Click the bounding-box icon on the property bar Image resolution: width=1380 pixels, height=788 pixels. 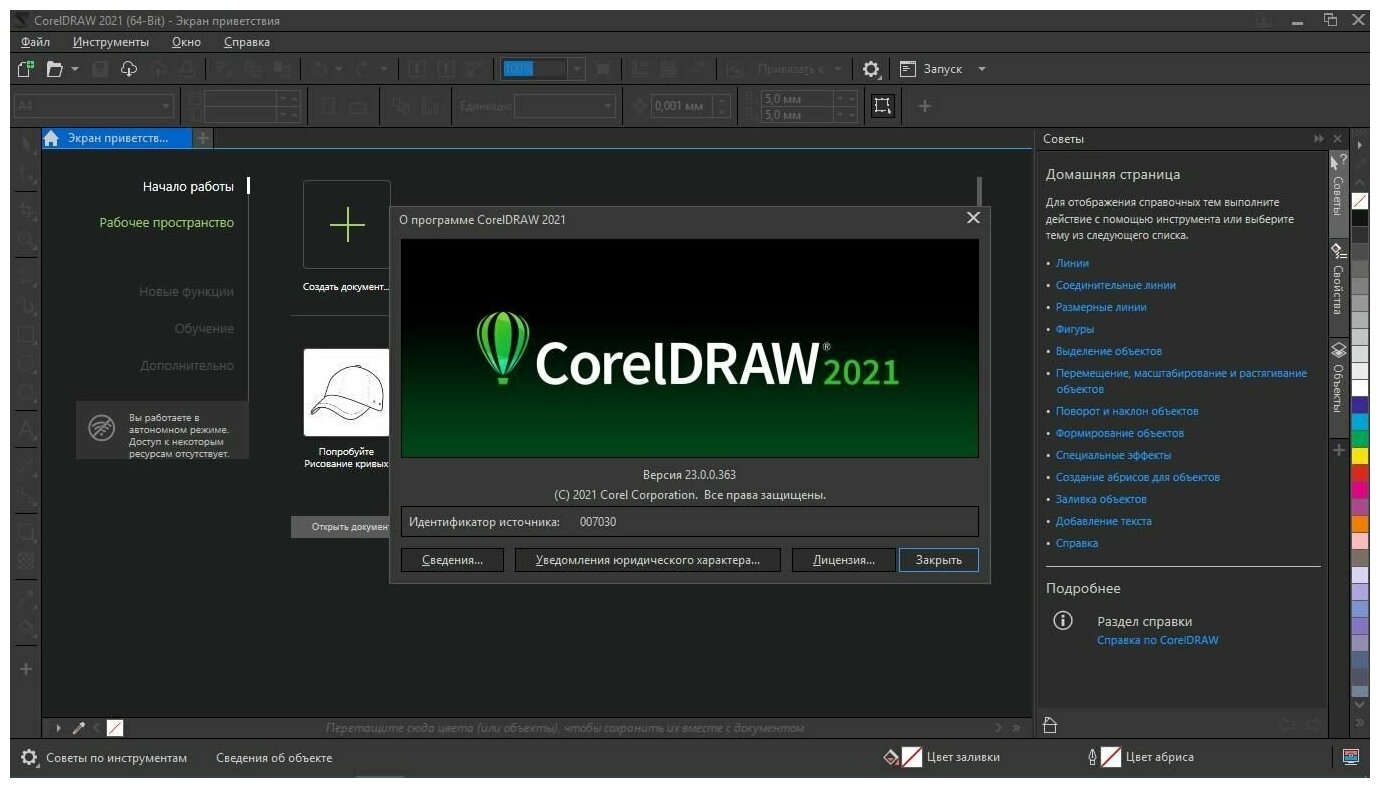(x=882, y=105)
